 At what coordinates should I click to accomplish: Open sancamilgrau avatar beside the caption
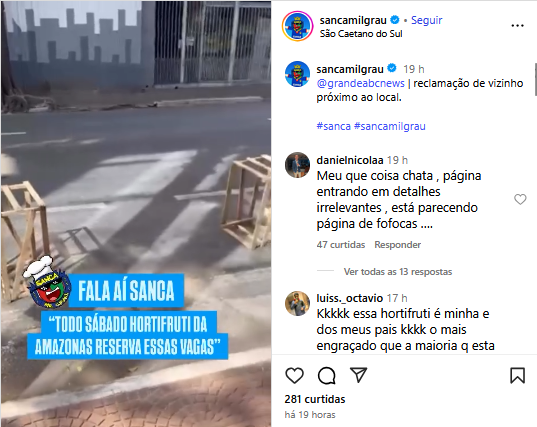[x=297, y=74]
